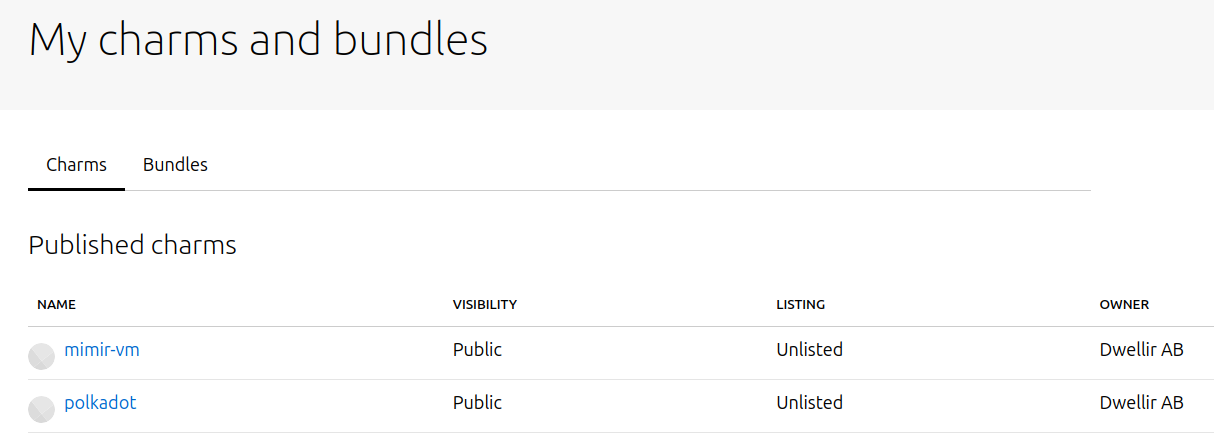Click the polkadot charm icon
This screenshot has height=434, width=1214.
[x=41, y=409]
